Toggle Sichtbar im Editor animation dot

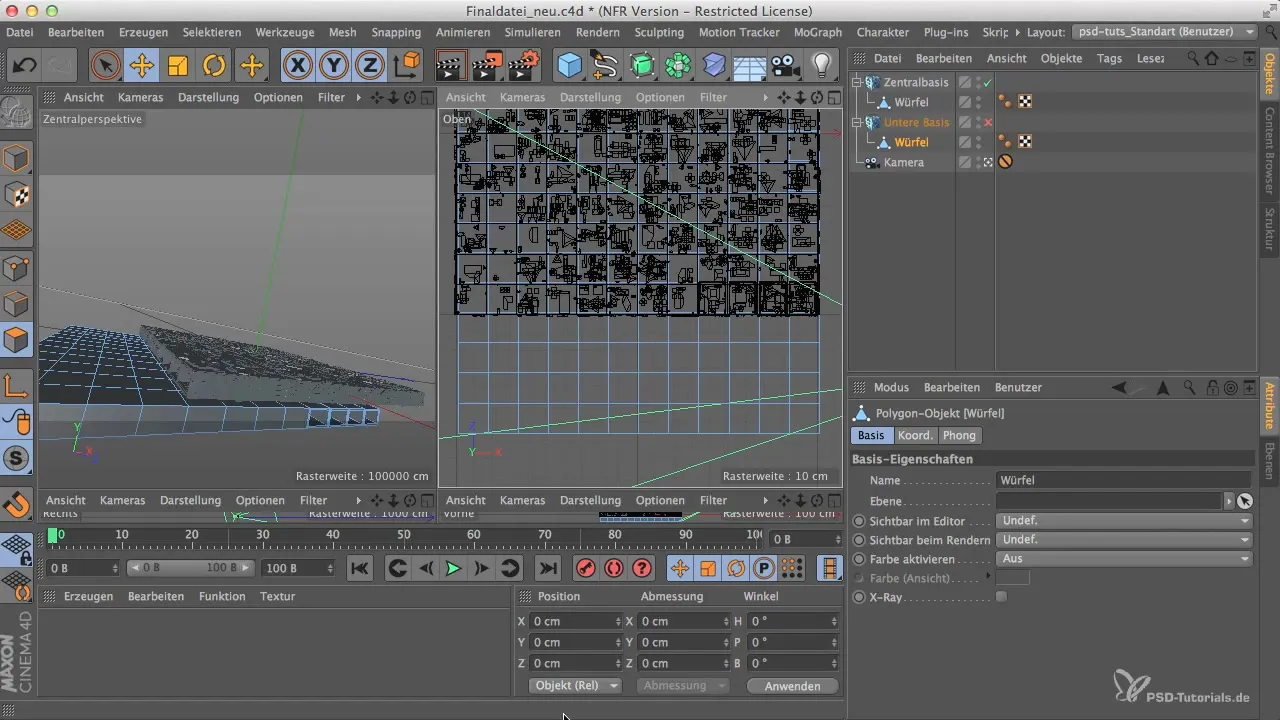point(858,521)
